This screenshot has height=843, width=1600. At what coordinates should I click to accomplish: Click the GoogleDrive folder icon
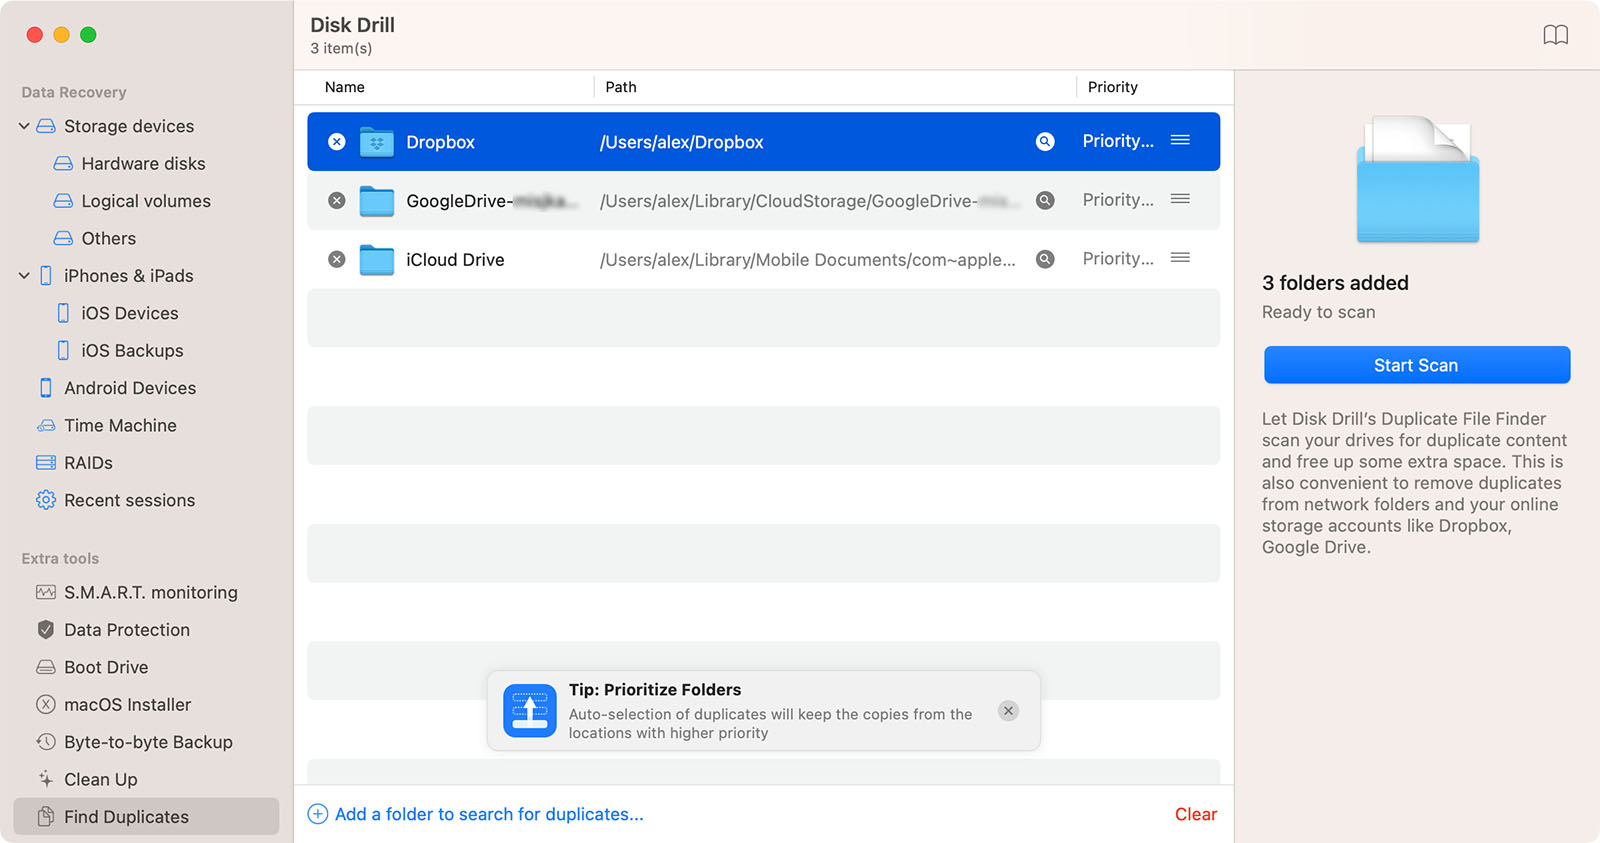point(377,201)
